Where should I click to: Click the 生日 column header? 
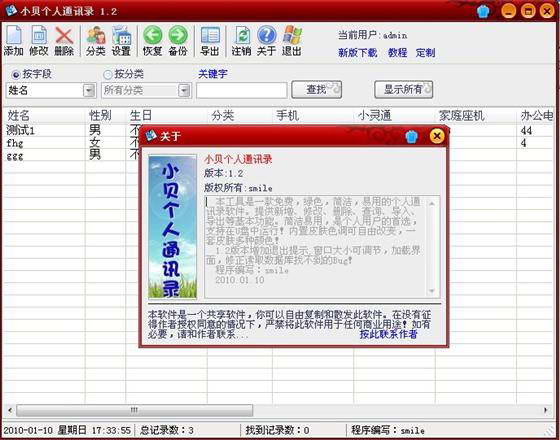[x=166, y=116]
